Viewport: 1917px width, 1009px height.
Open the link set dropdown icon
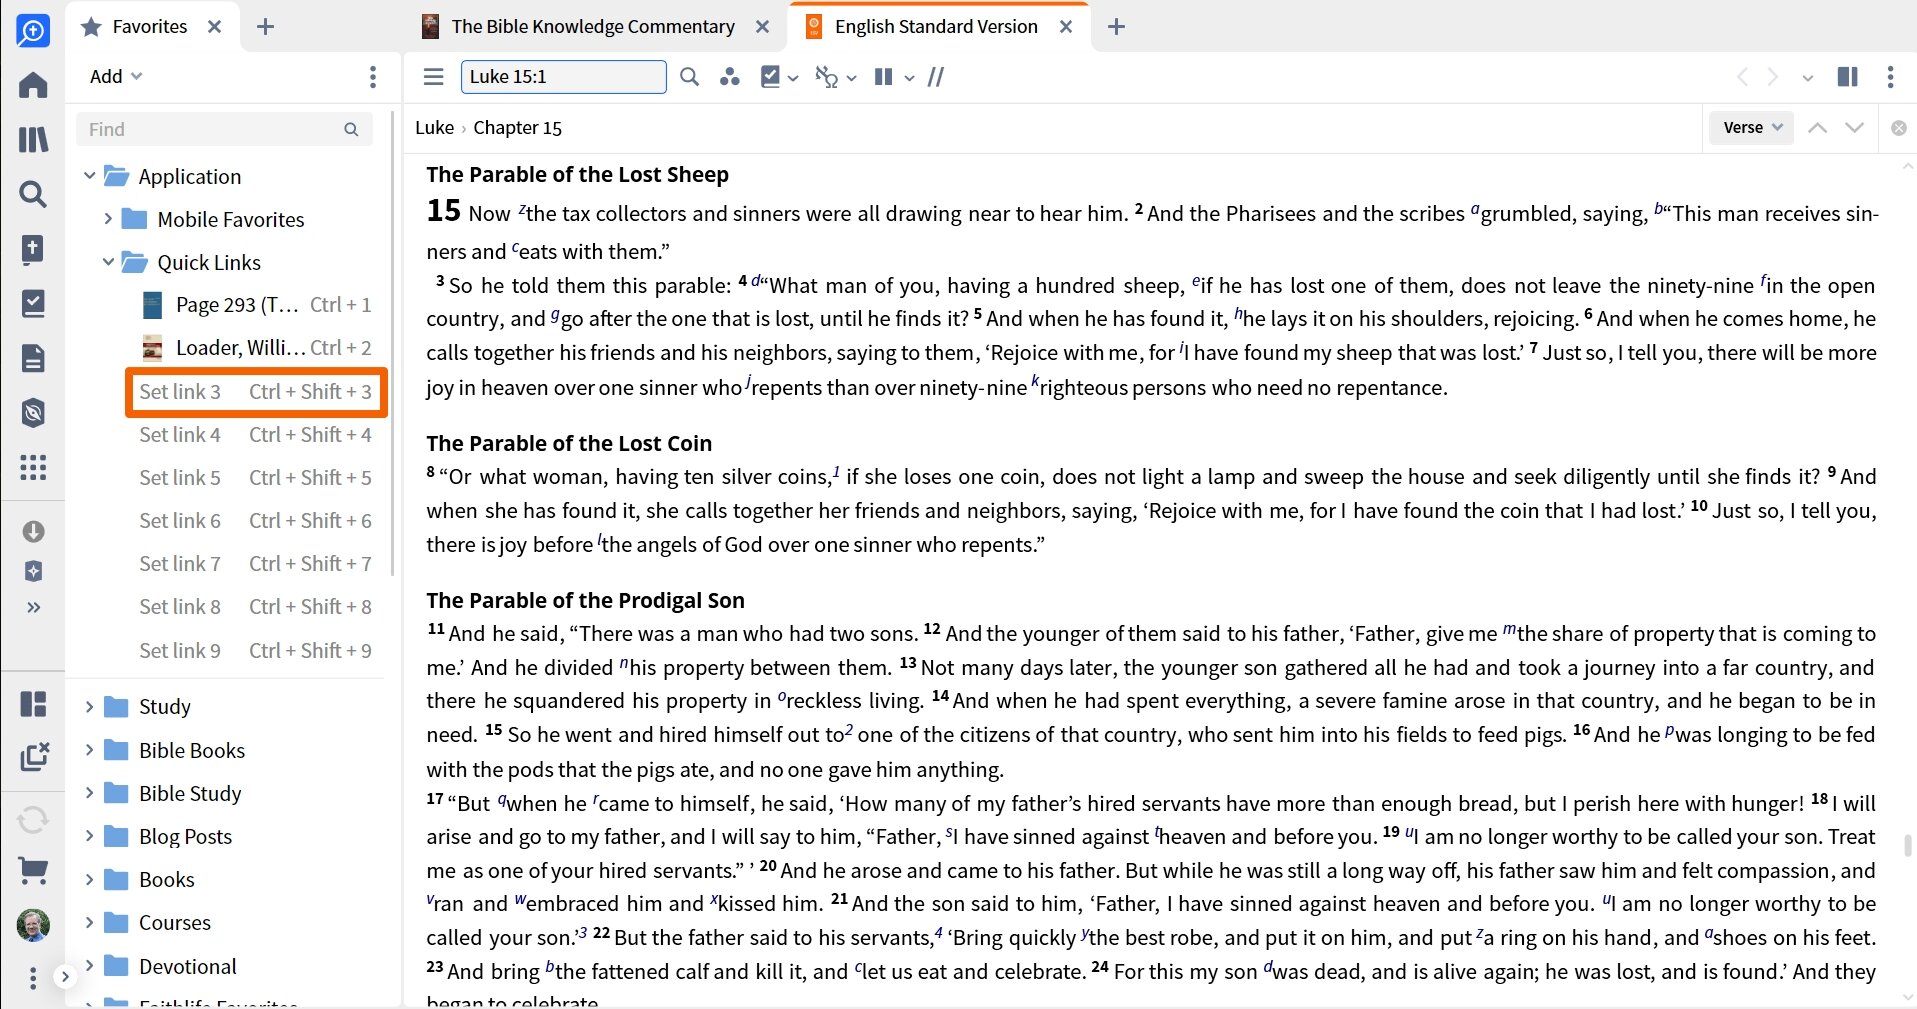click(836, 77)
